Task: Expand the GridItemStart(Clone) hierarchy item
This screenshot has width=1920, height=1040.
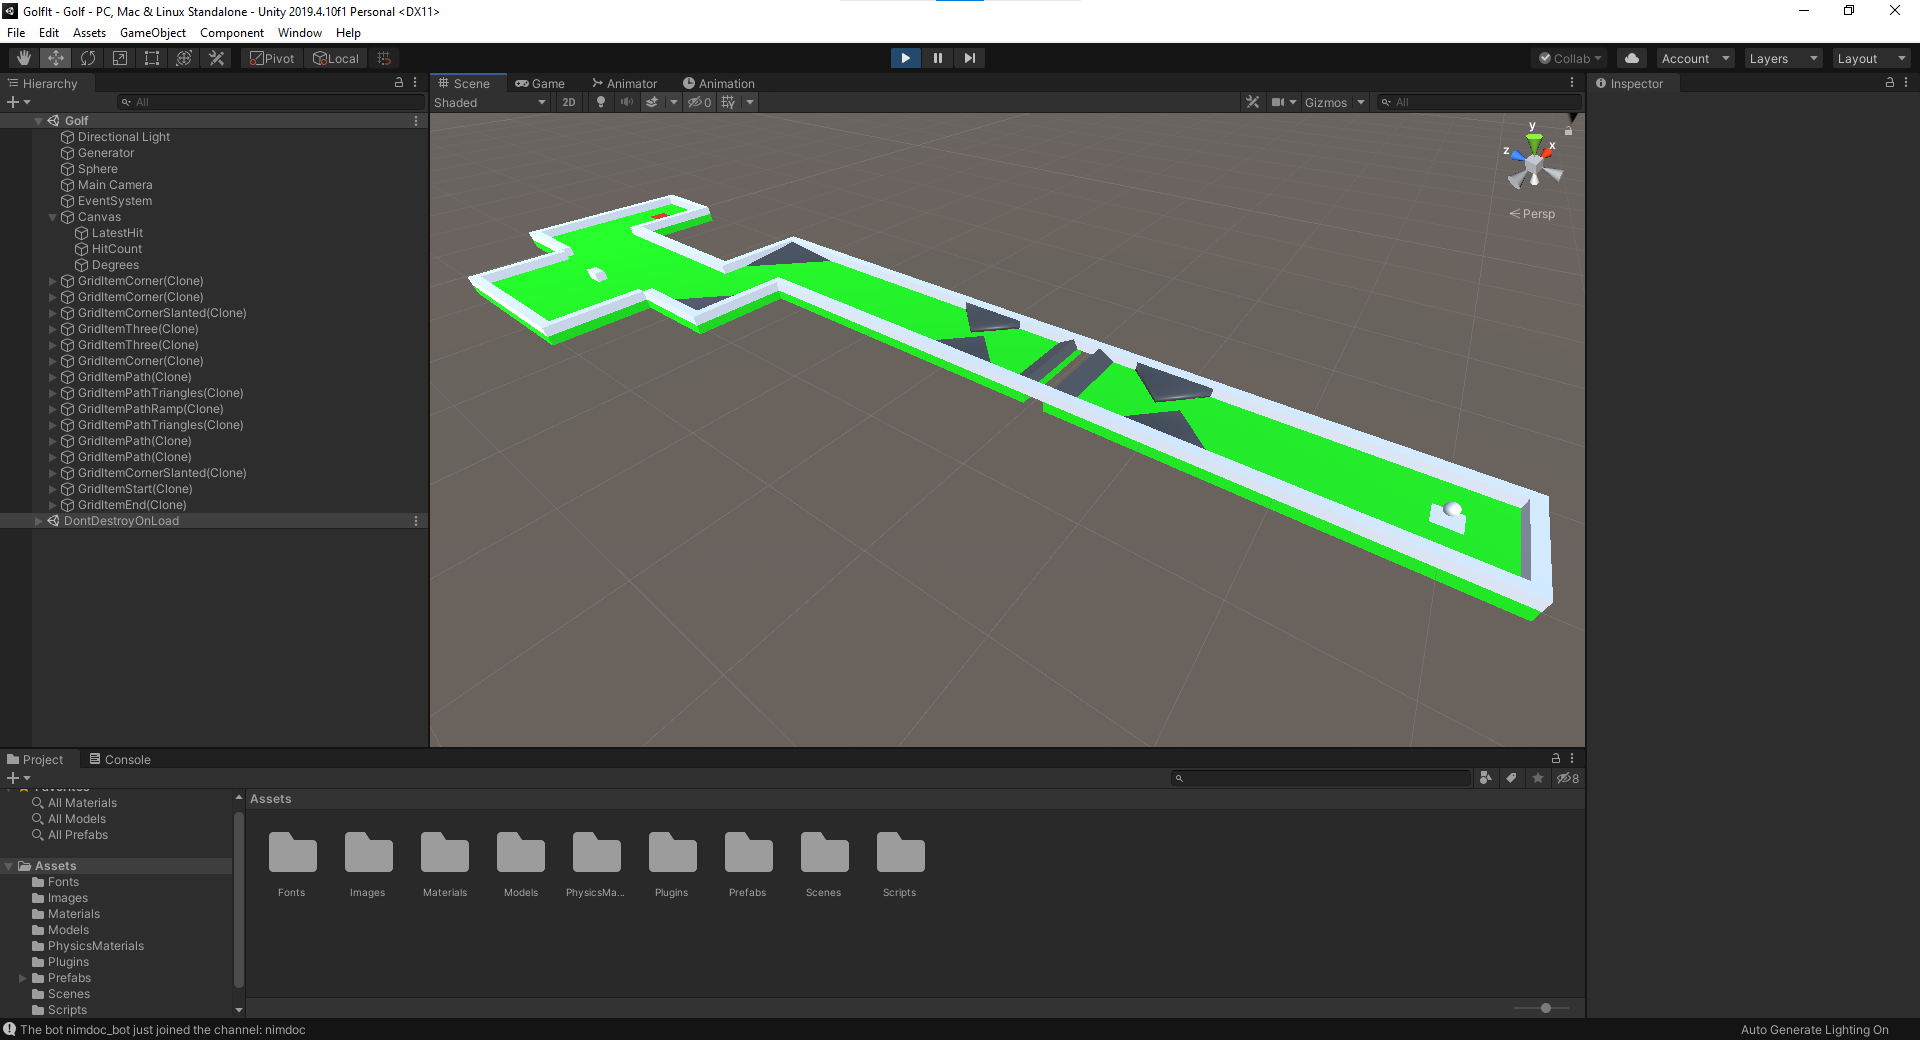Action: 51,489
